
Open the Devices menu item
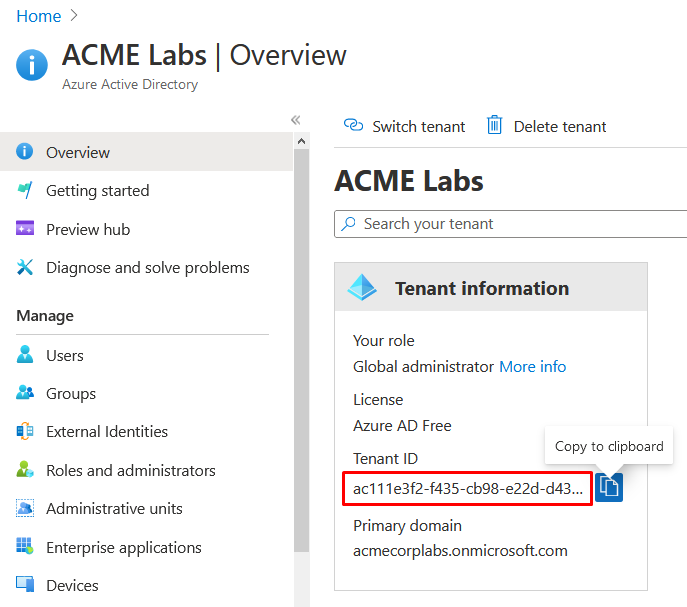coord(74,585)
